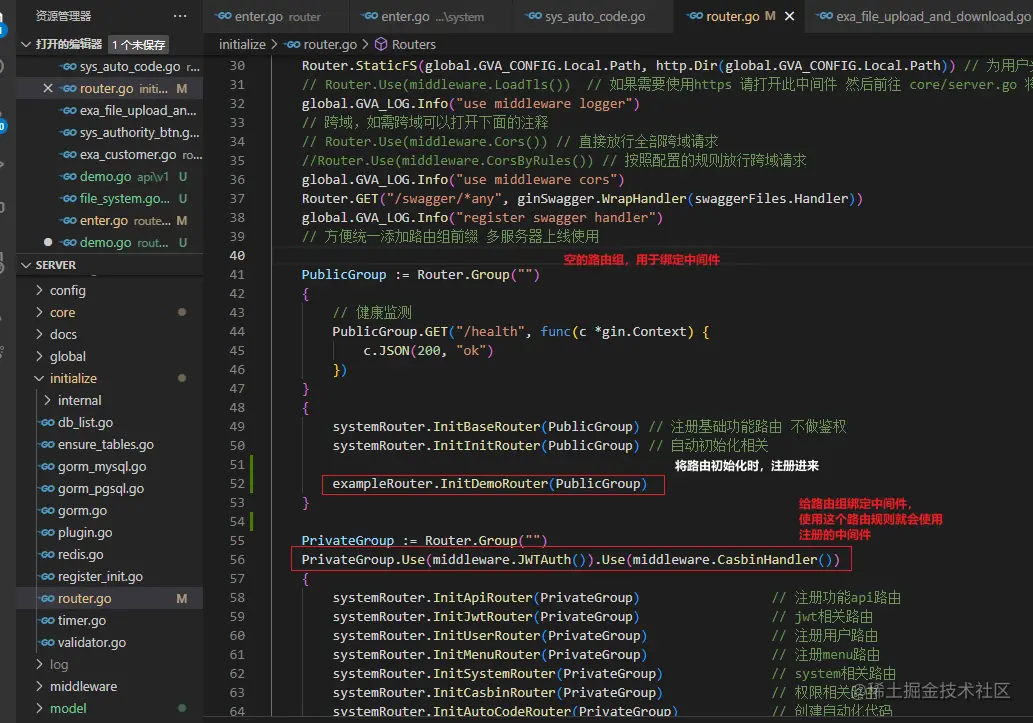
Task: Collapse the open editors section
Action: [26, 44]
